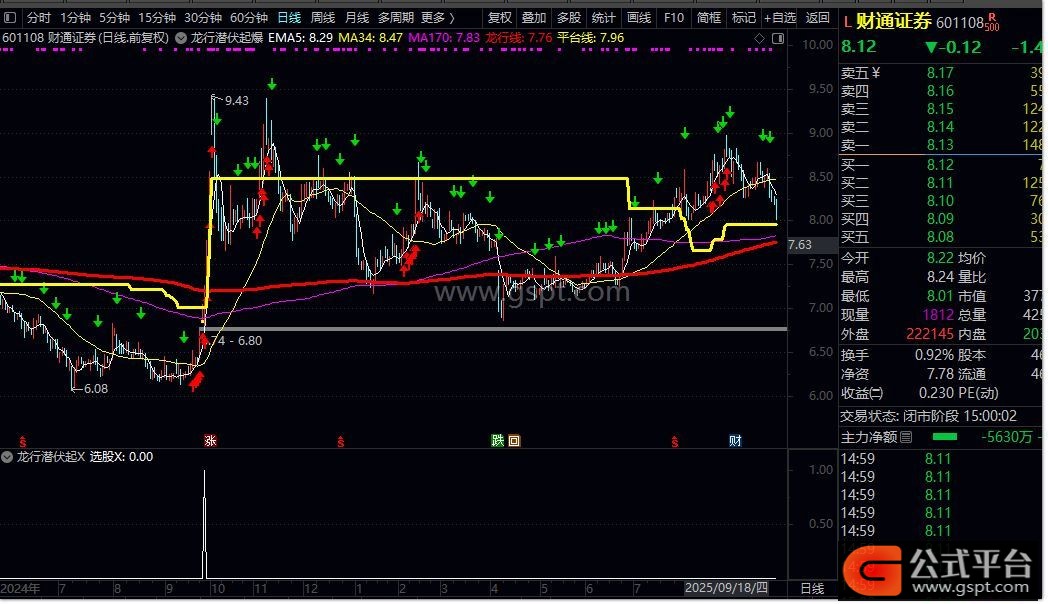
Task: Click the 财 financial report marker
Action: click(735, 441)
